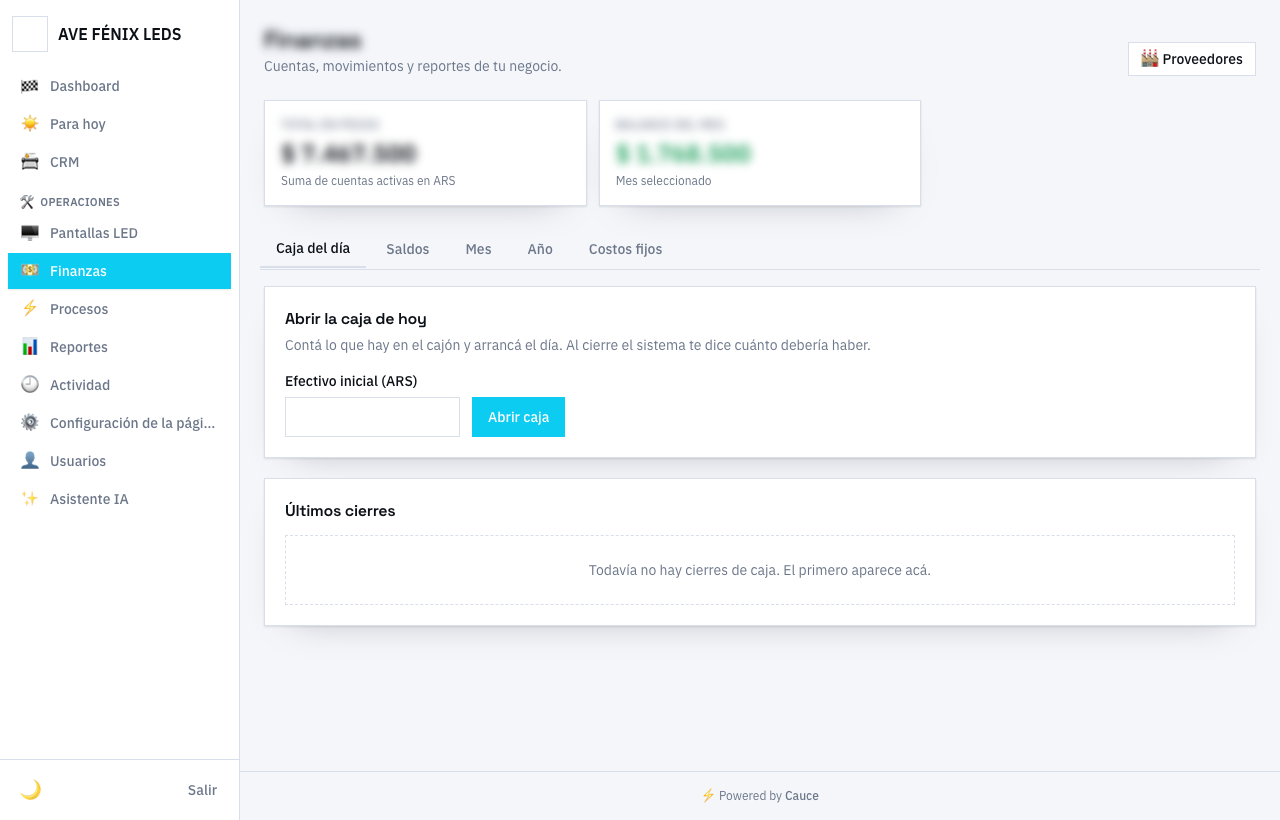Click the AVE FÉNIX LEDS logo box
The height and width of the screenshot is (820, 1280).
tap(30, 34)
